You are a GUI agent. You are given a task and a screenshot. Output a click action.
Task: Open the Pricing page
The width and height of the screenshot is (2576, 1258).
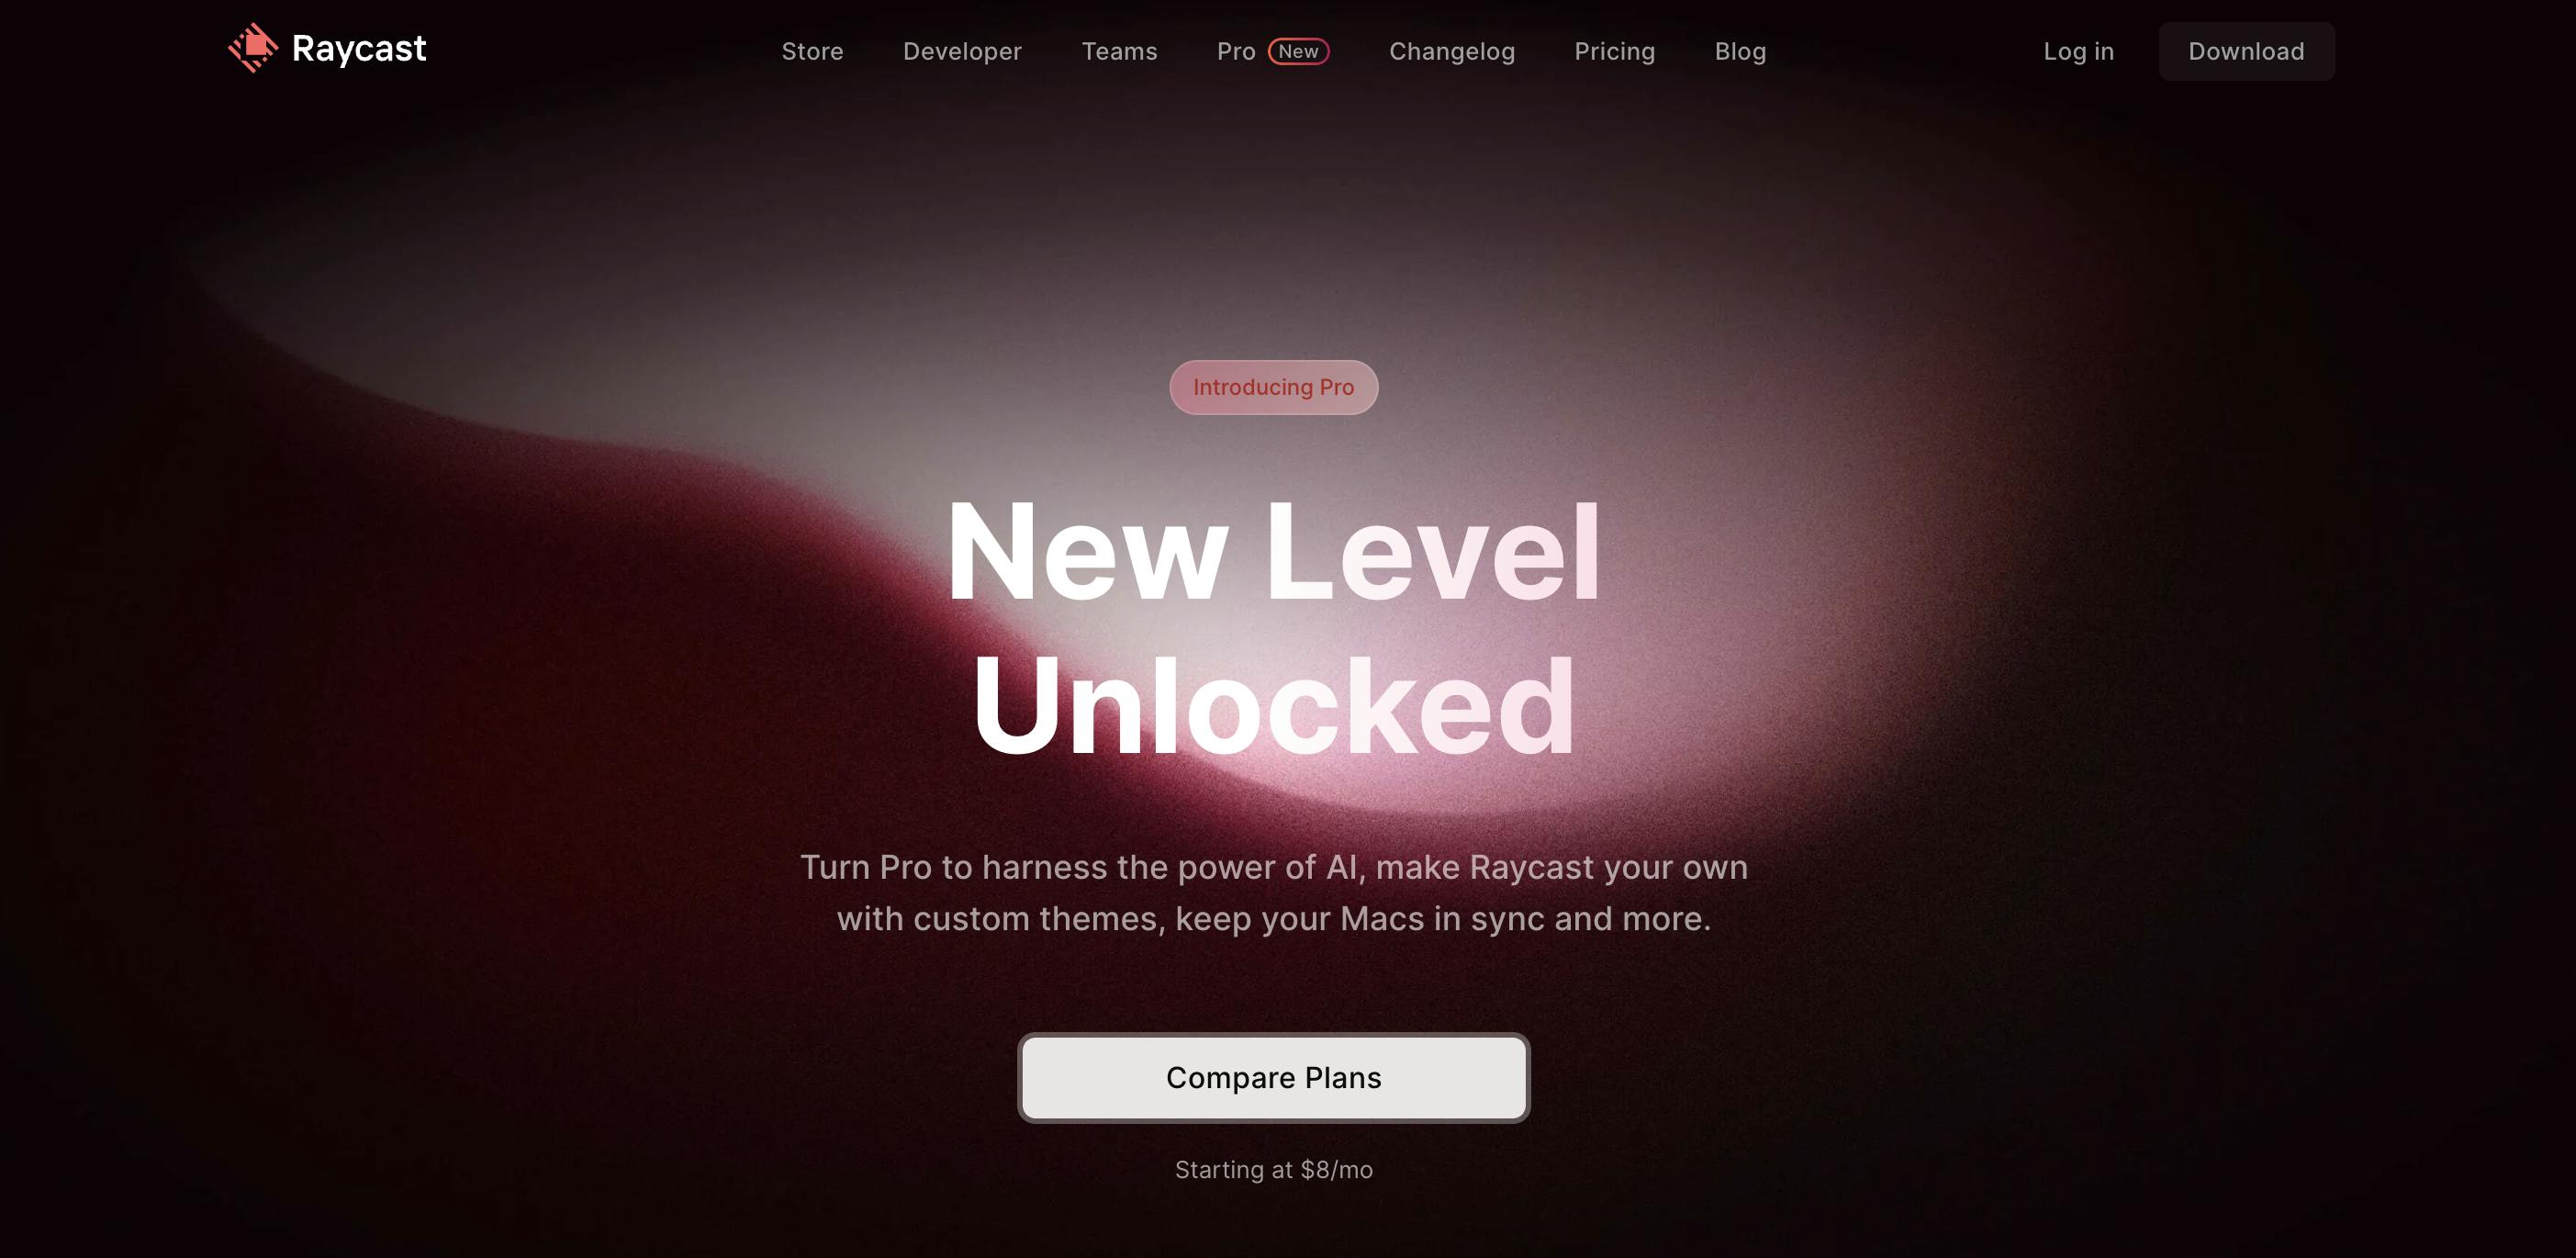coord(1615,51)
